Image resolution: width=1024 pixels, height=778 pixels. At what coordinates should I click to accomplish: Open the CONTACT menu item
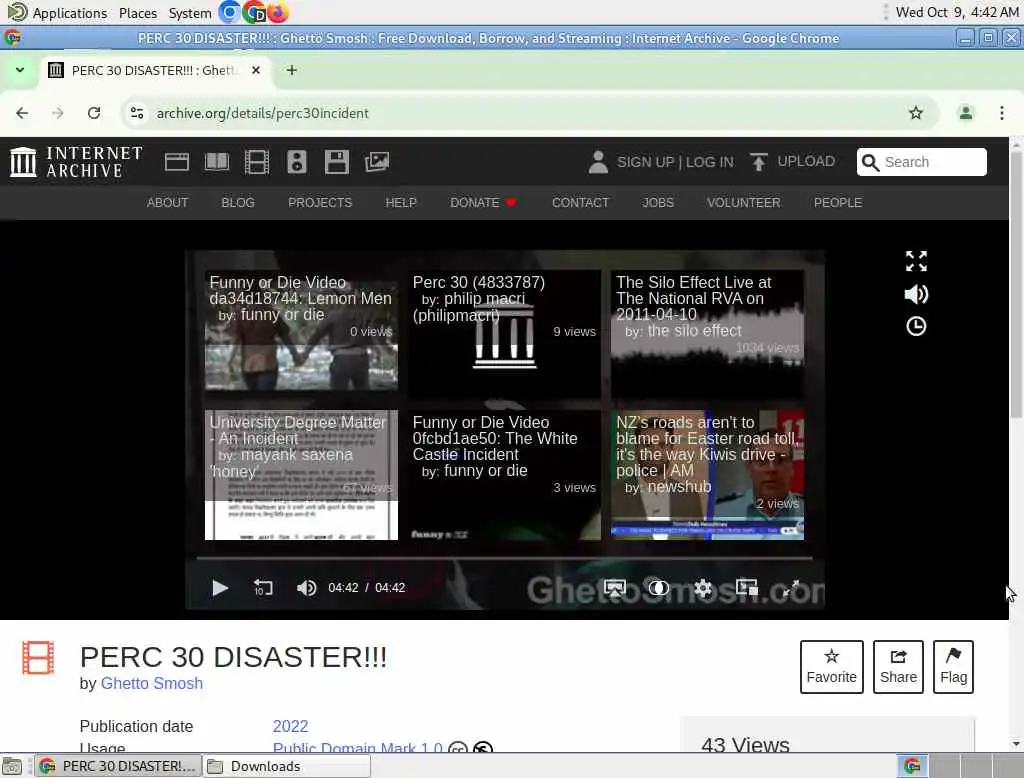(x=580, y=203)
